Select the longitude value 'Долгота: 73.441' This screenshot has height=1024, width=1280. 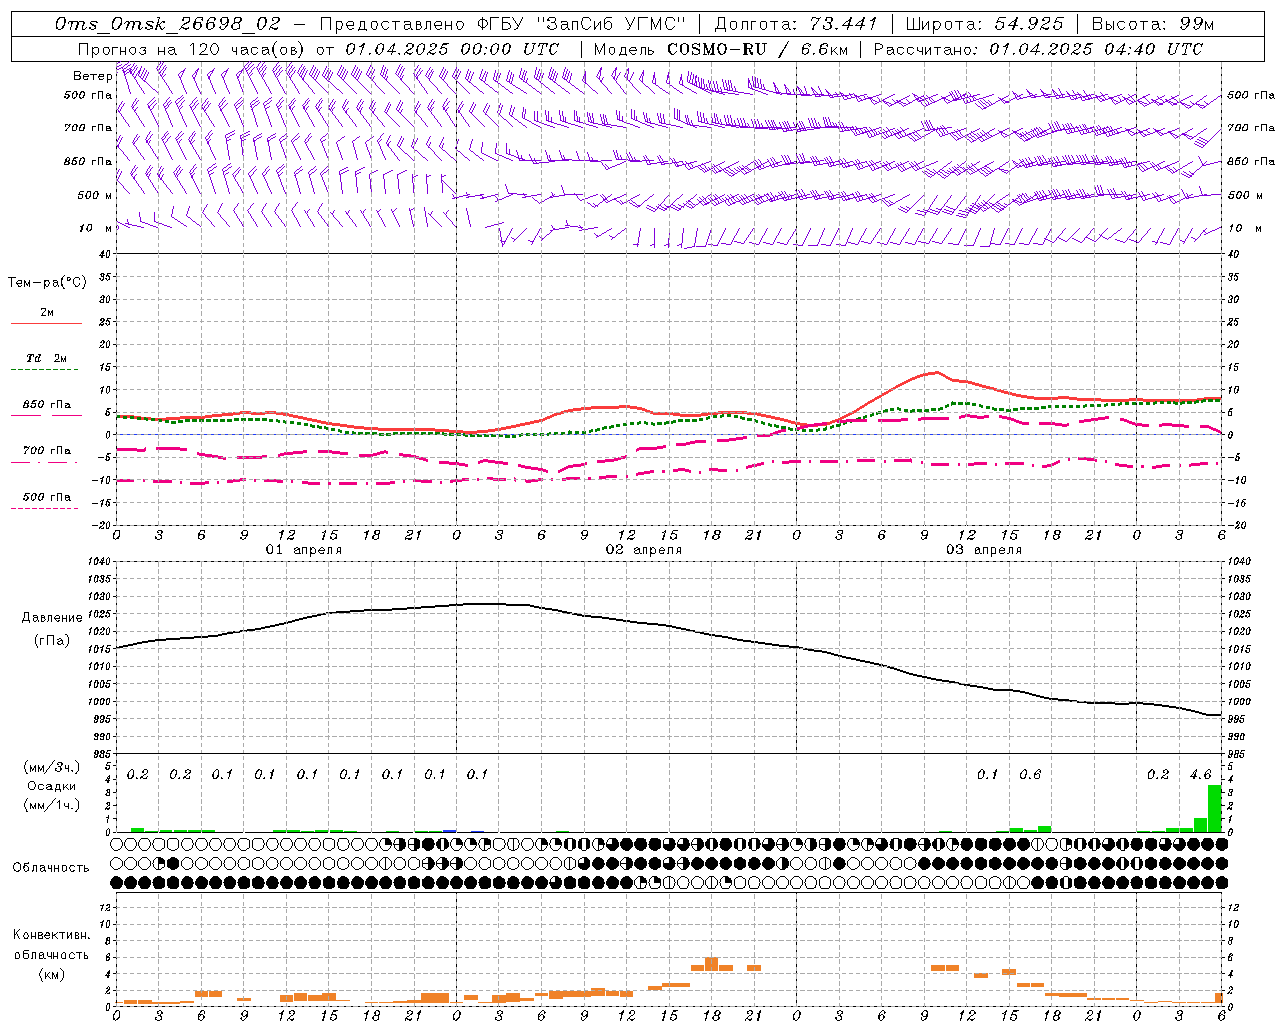796,24
